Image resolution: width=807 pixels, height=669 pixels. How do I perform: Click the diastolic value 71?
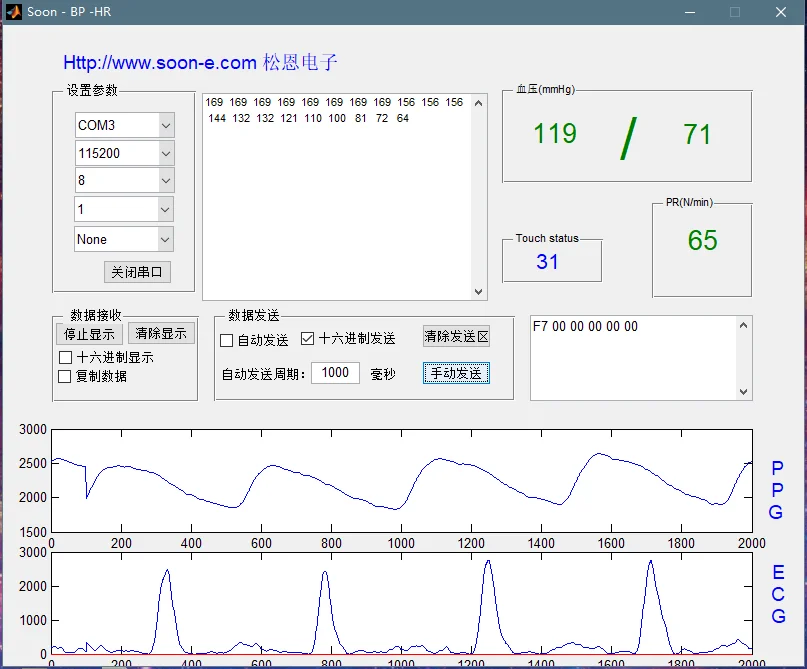pos(697,135)
